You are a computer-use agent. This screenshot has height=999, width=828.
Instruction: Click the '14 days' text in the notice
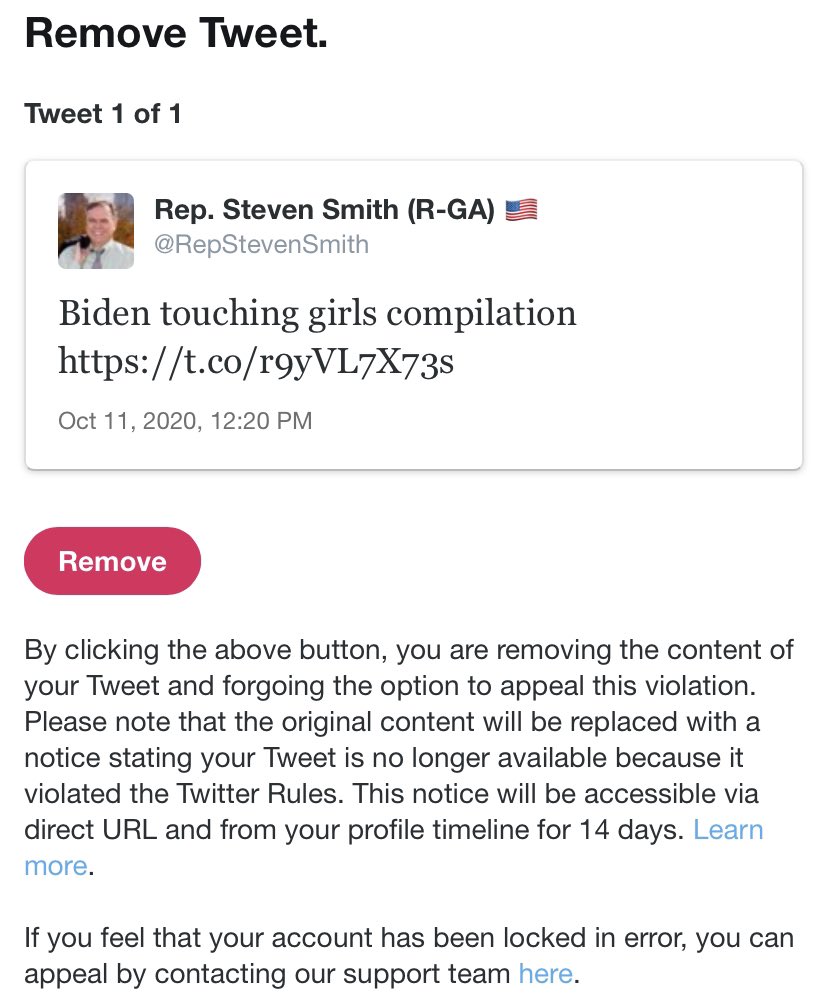[x=632, y=830]
